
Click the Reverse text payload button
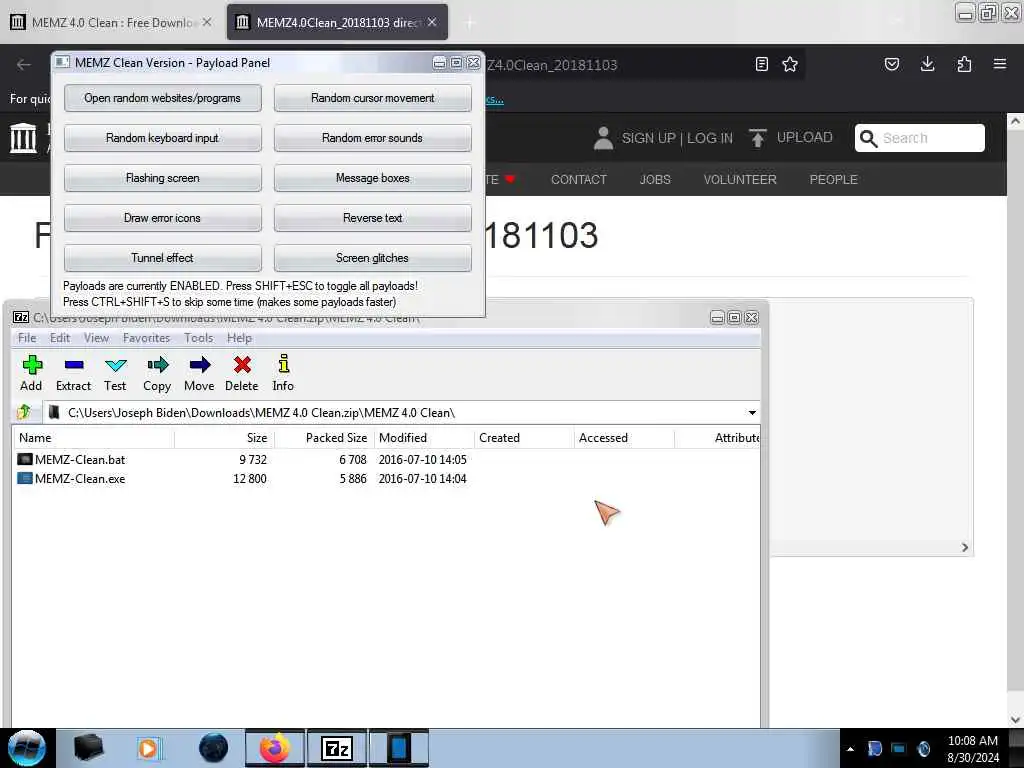coord(372,217)
